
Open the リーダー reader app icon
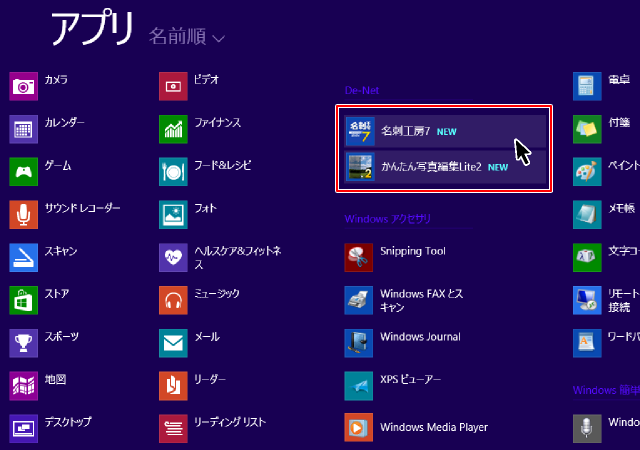click(x=173, y=386)
